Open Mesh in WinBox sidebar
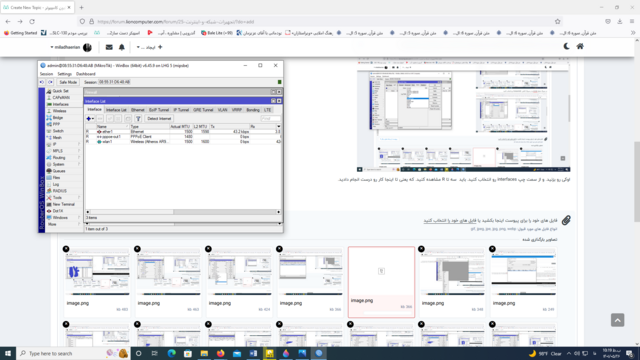The image size is (640, 360). (57, 138)
